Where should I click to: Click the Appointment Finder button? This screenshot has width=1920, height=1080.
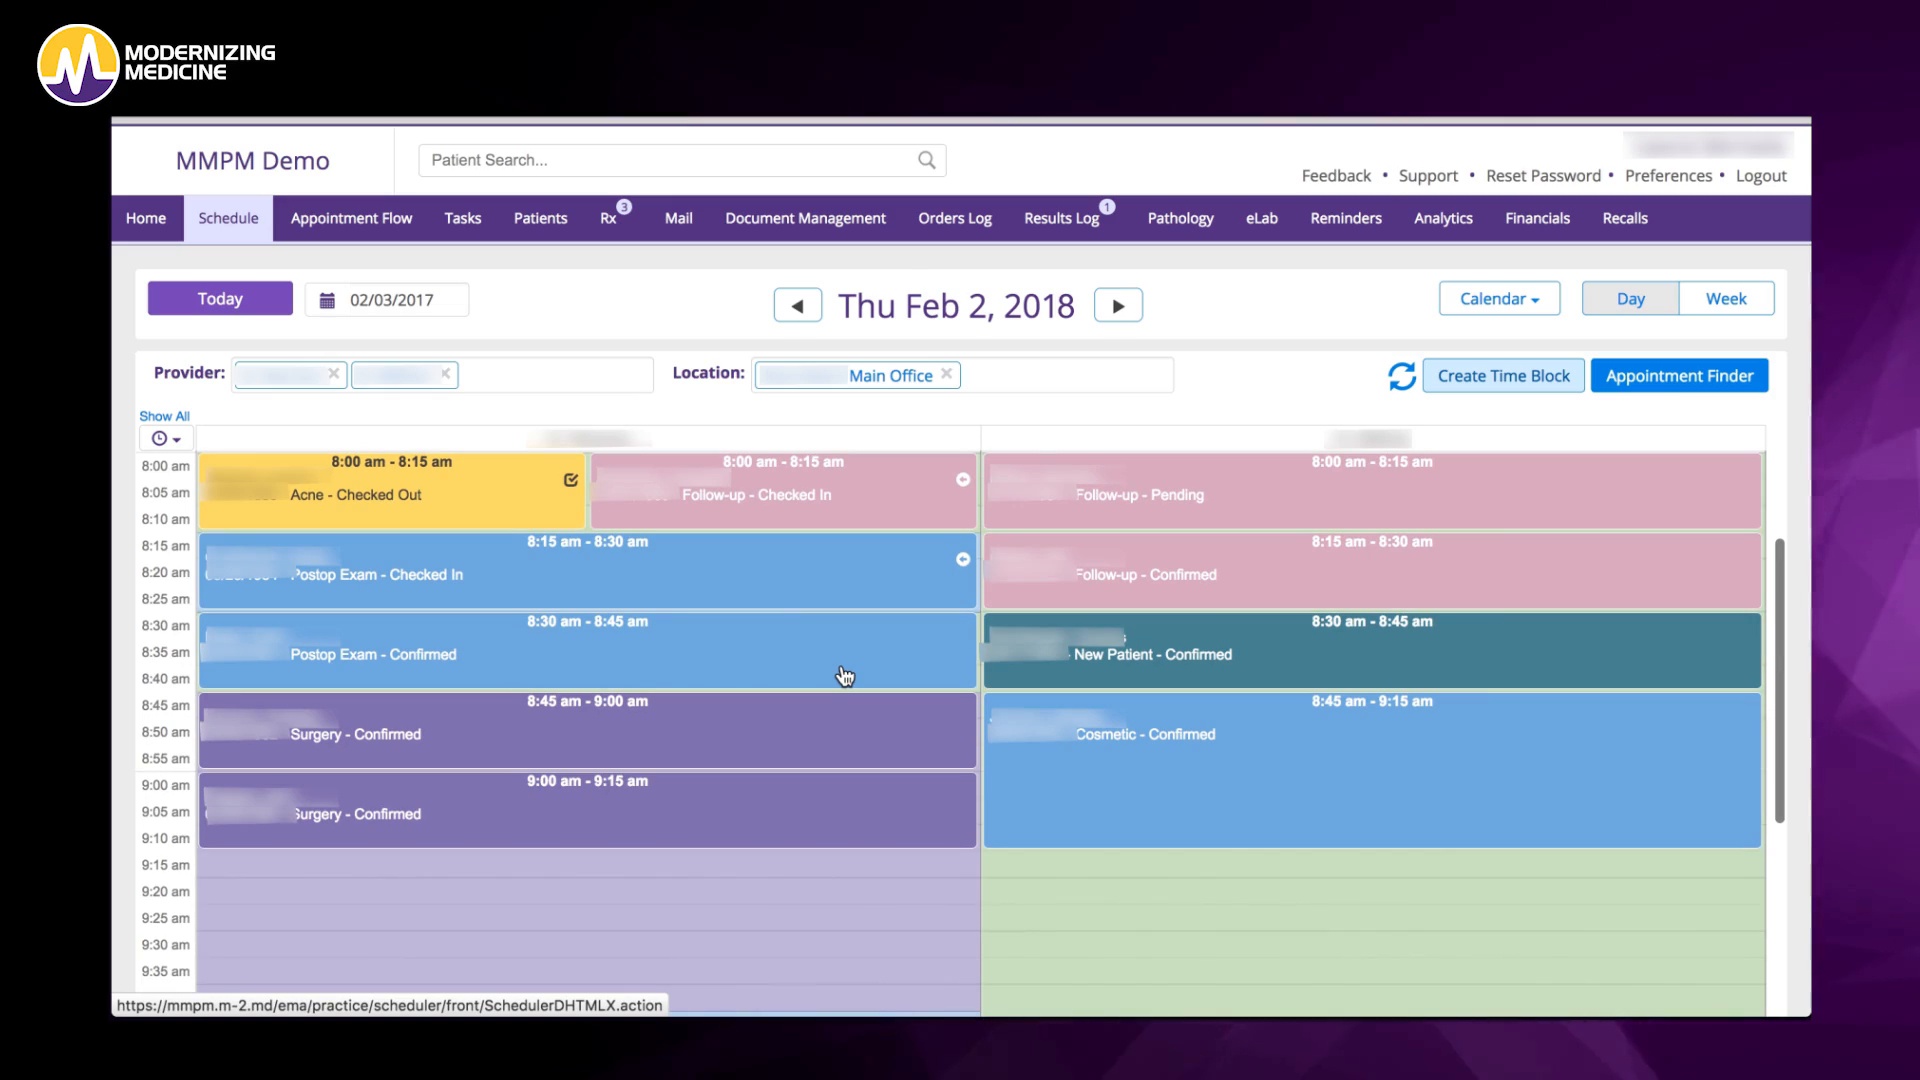[x=1679, y=376]
